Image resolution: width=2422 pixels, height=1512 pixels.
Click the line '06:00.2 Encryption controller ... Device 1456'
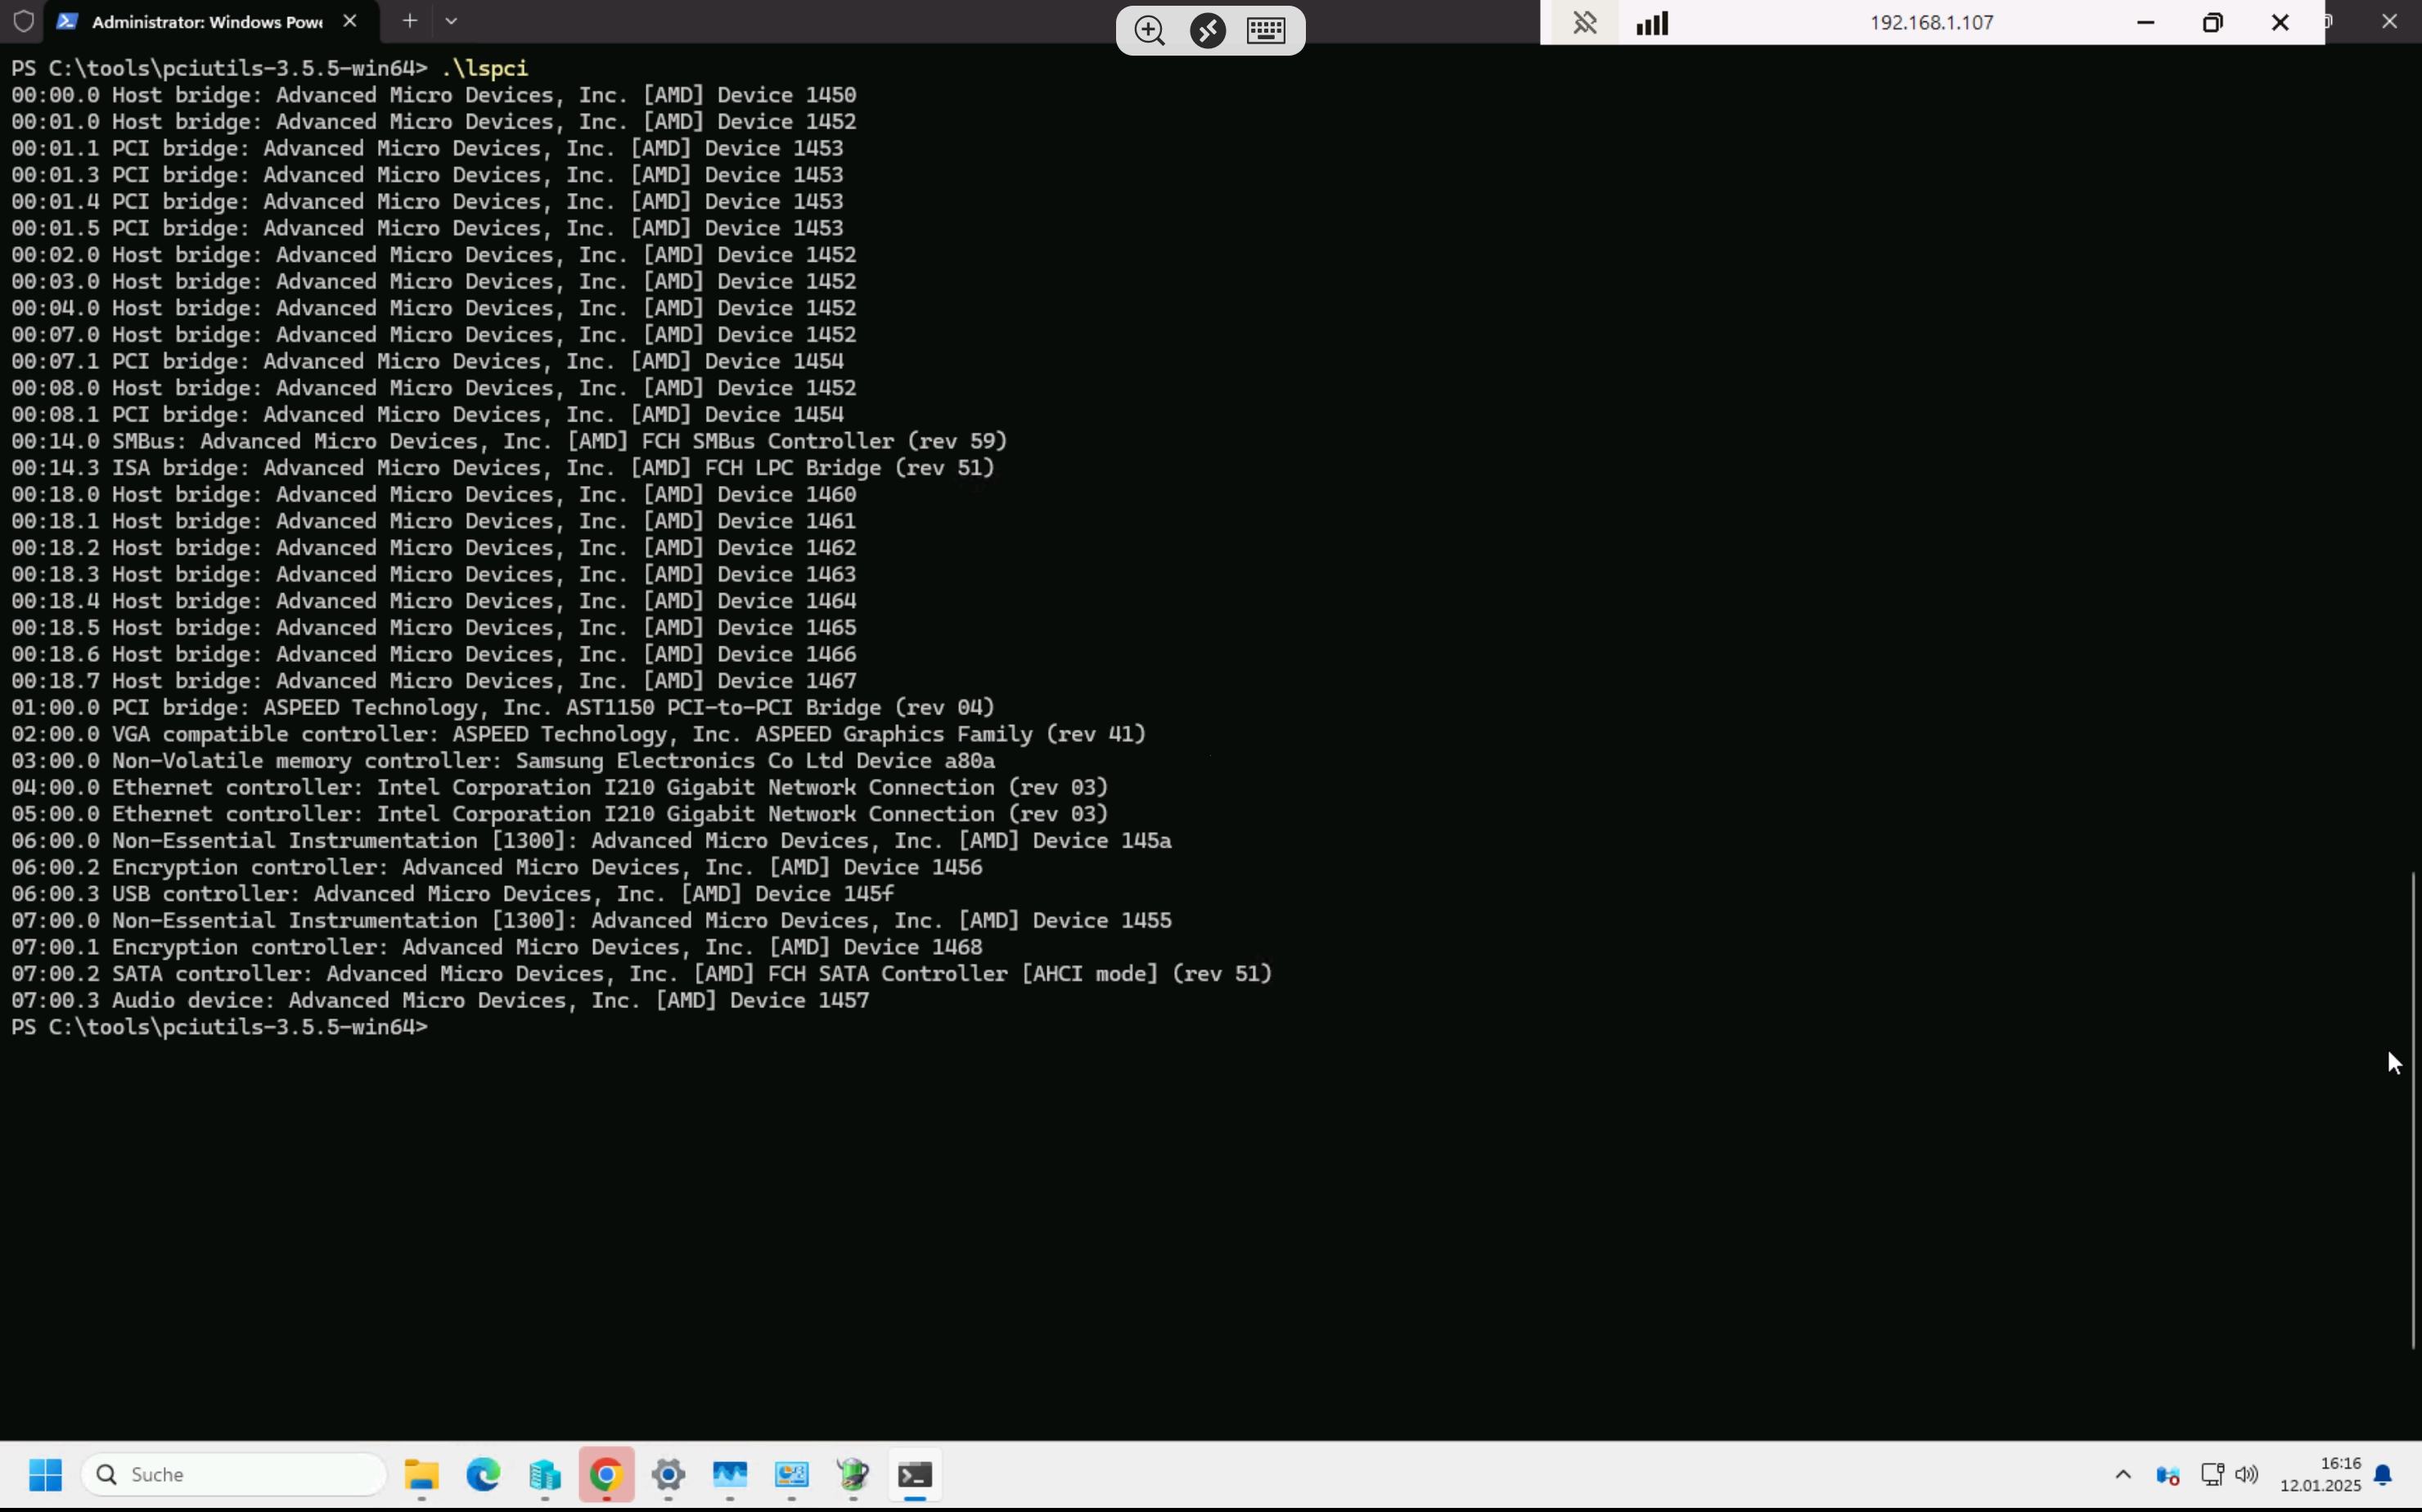(x=497, y=867)
